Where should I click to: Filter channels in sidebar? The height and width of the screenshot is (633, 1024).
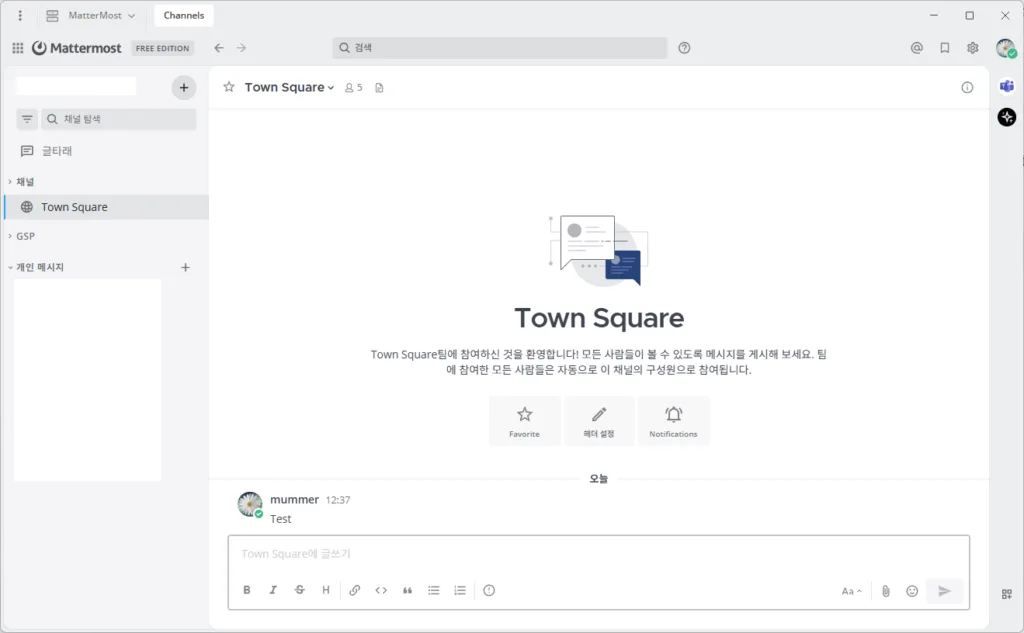point(27,119)
